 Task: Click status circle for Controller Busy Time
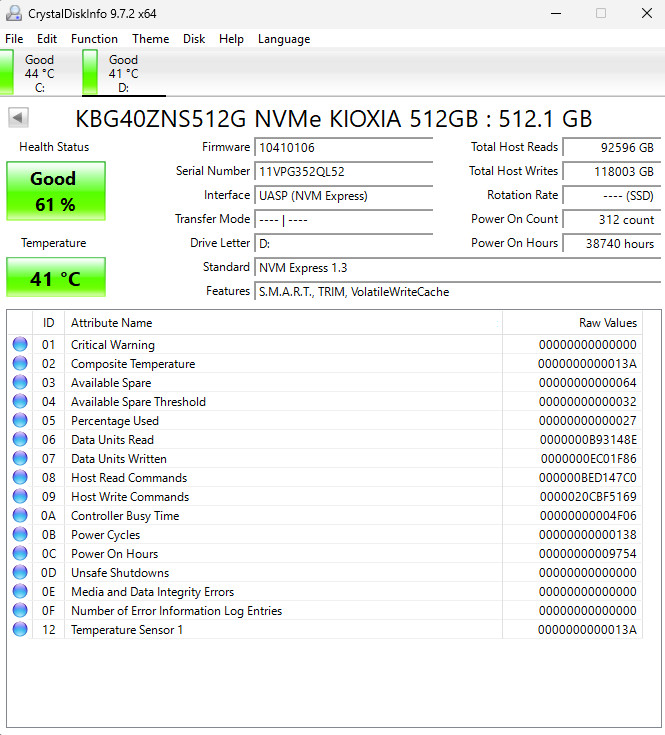coord(20,515)
